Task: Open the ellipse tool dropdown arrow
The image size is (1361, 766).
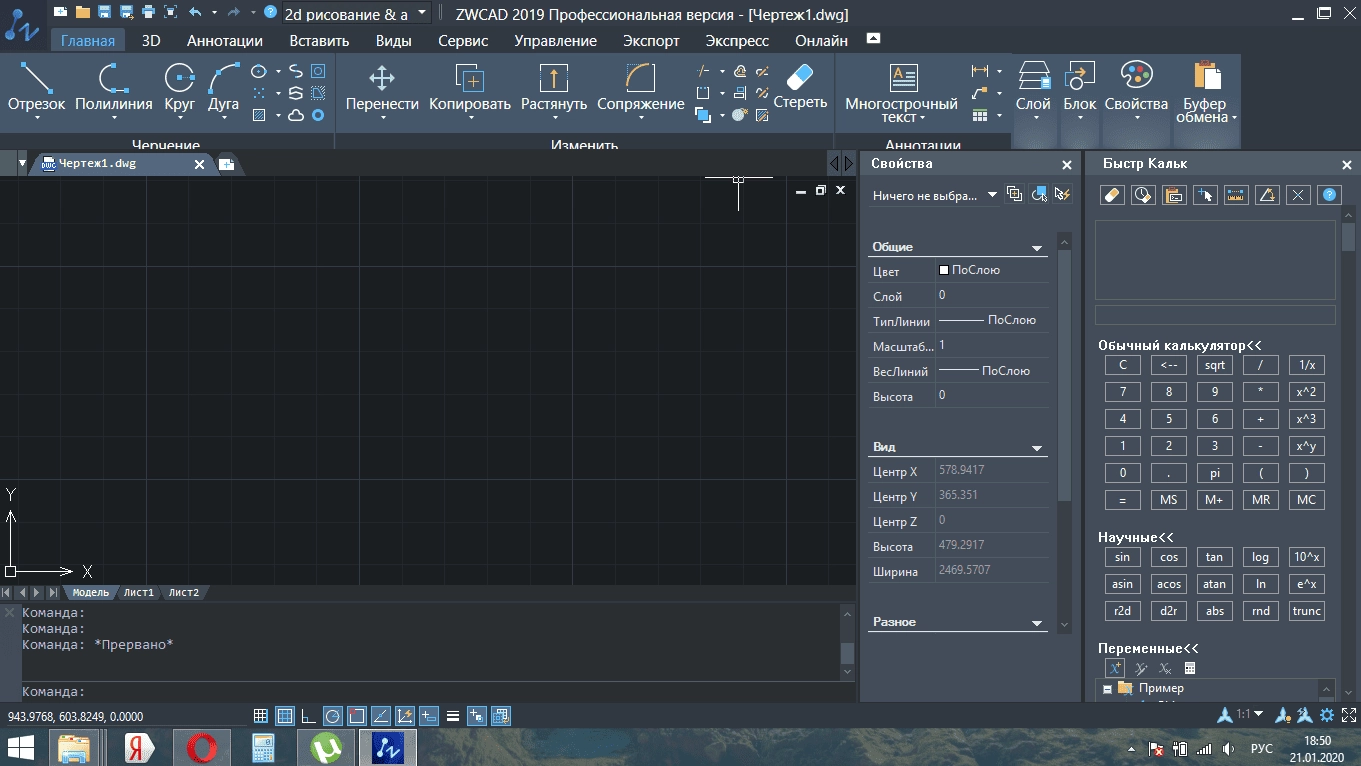Action: click(x=276, y=72)
